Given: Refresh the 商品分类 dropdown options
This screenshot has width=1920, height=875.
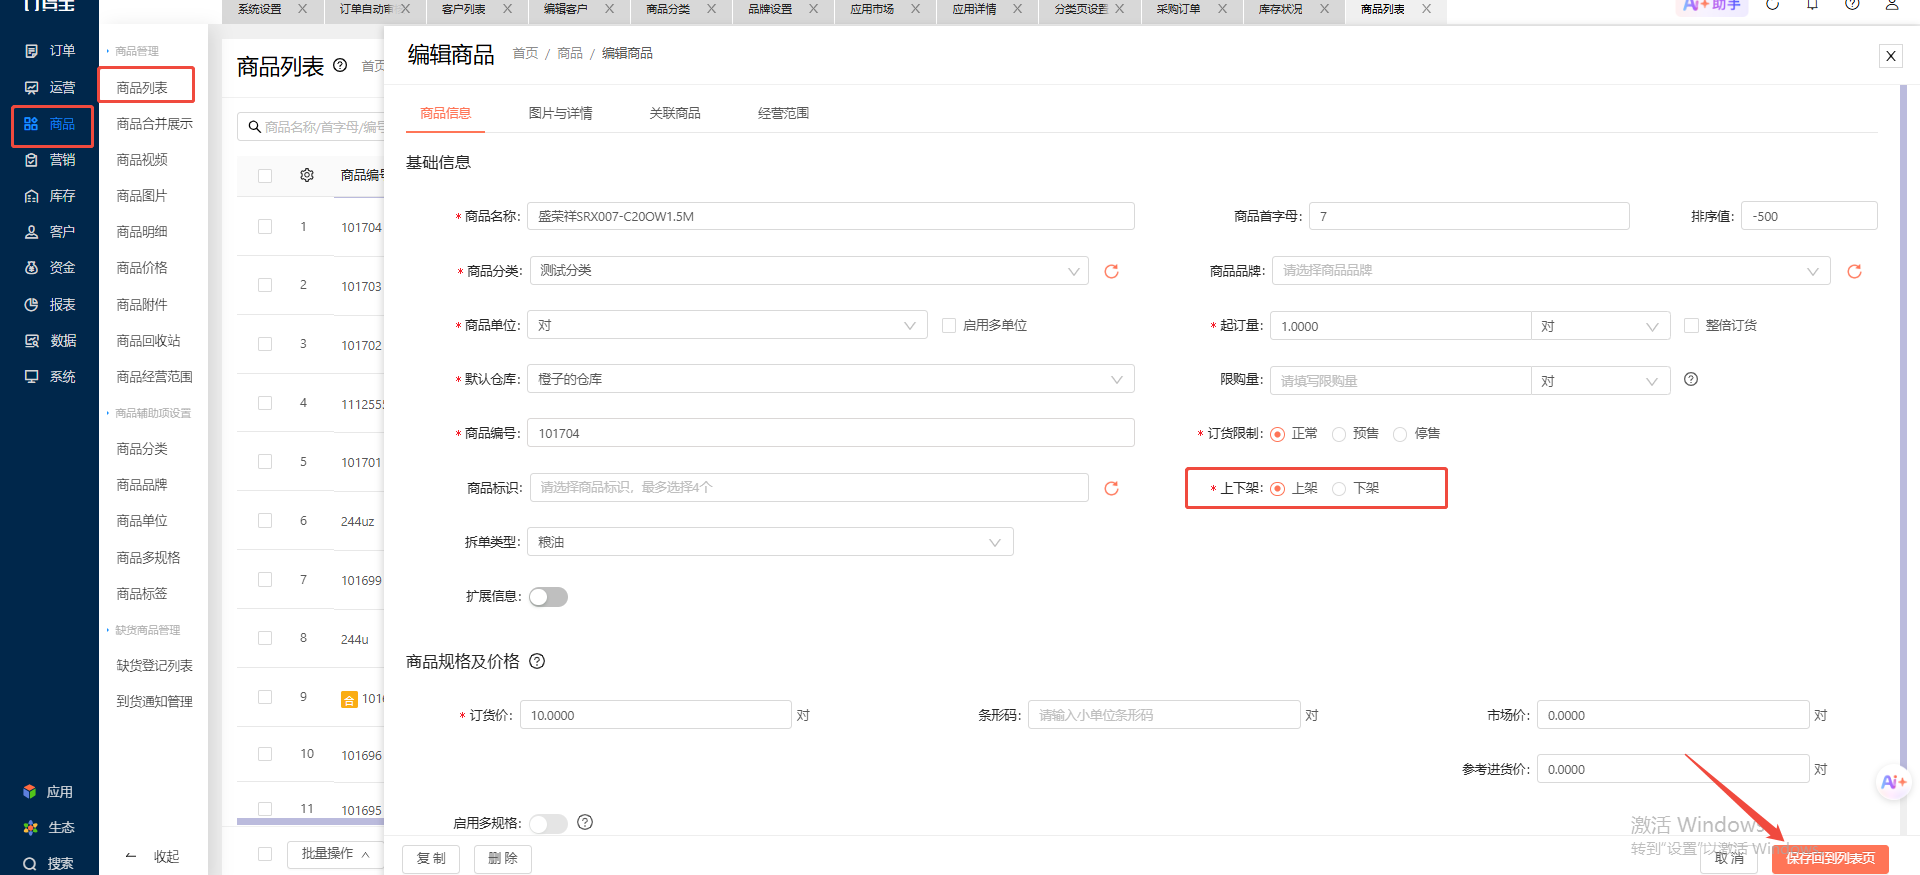Looking at the screenshot, I should [1111, 271].
